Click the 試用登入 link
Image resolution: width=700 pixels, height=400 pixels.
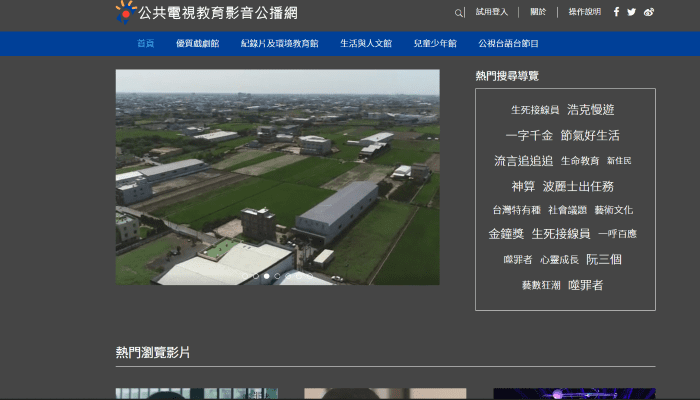point(491,12)
